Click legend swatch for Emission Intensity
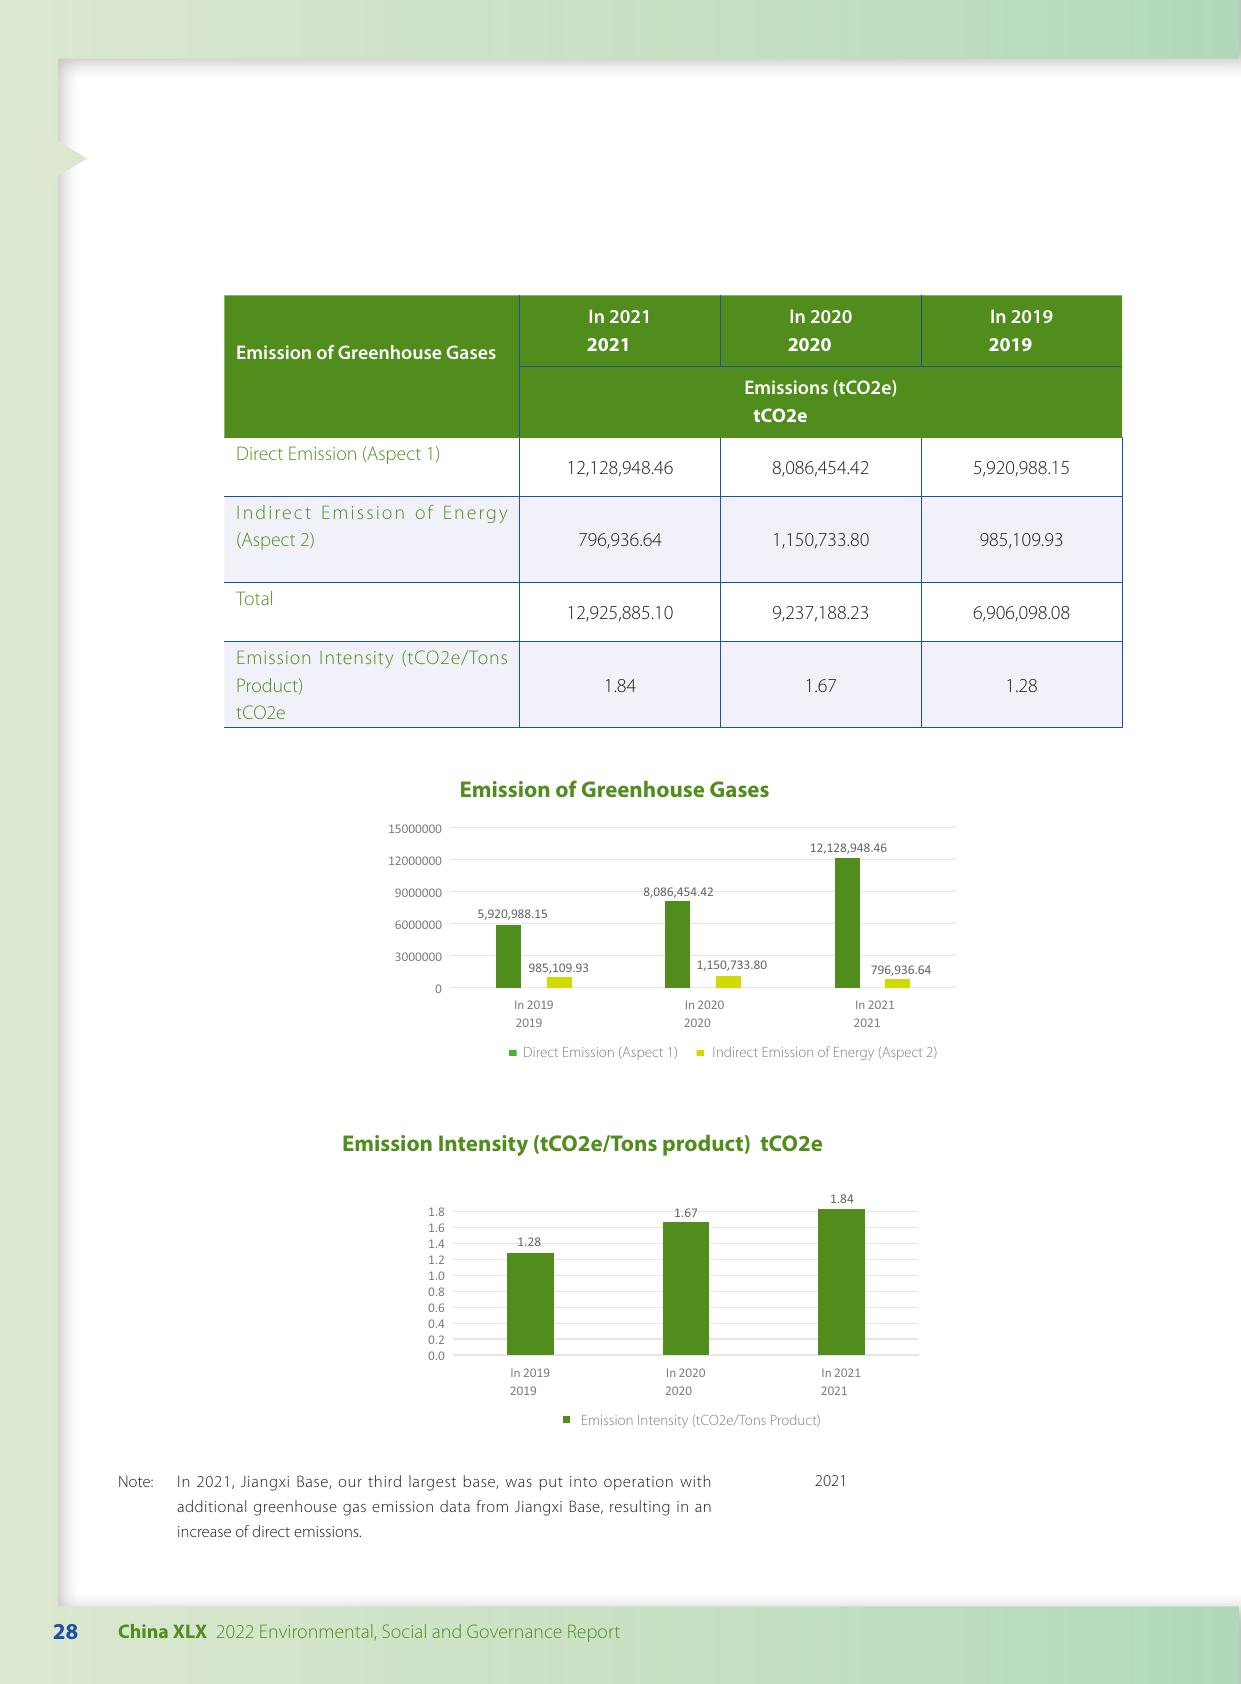This screenshot has width=1241, height=1684. click(566, 1420)
